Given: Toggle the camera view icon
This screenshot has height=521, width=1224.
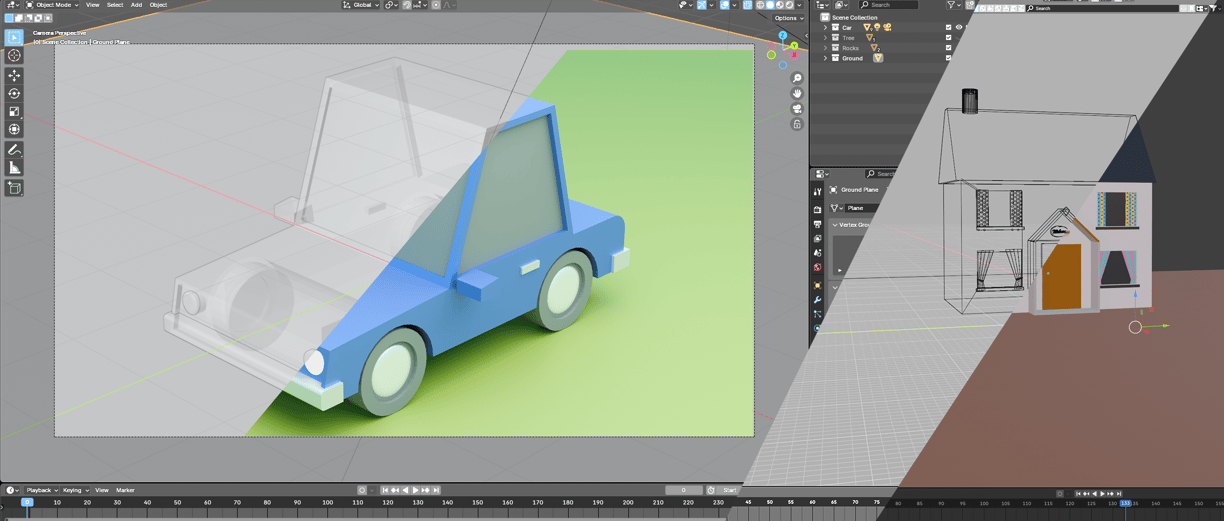Looking at the screenshot, I should point(797,108).
